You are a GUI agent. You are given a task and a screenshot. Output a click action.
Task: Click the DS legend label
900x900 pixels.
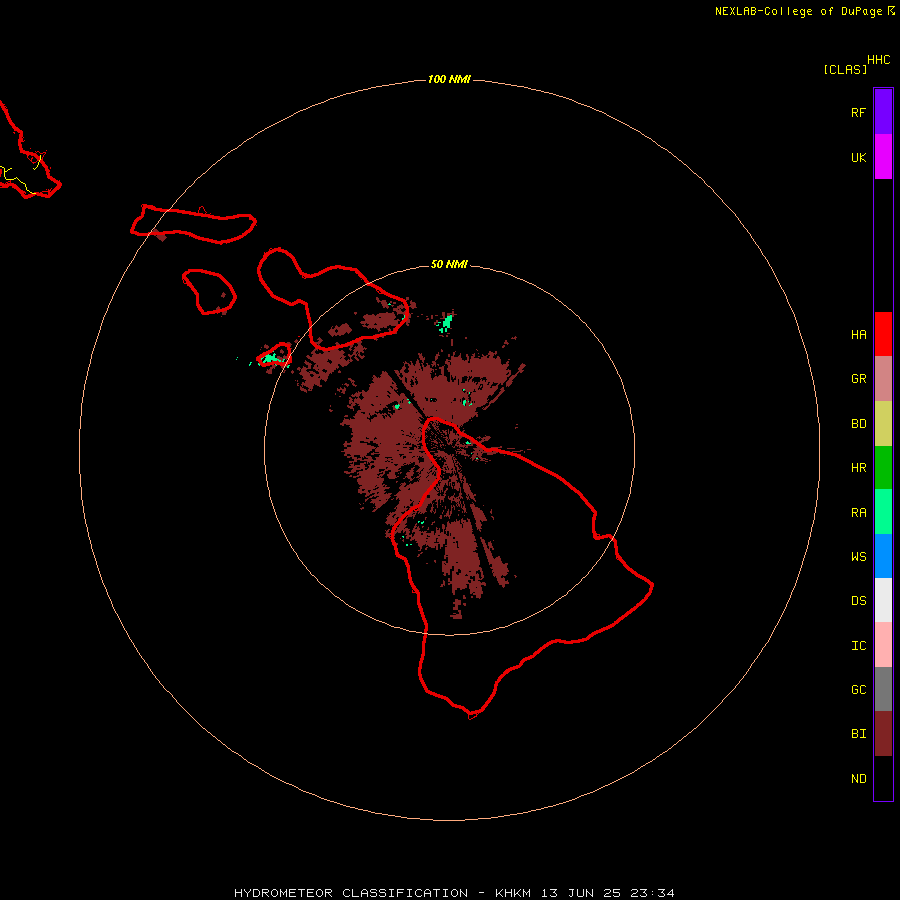point(858,601)
